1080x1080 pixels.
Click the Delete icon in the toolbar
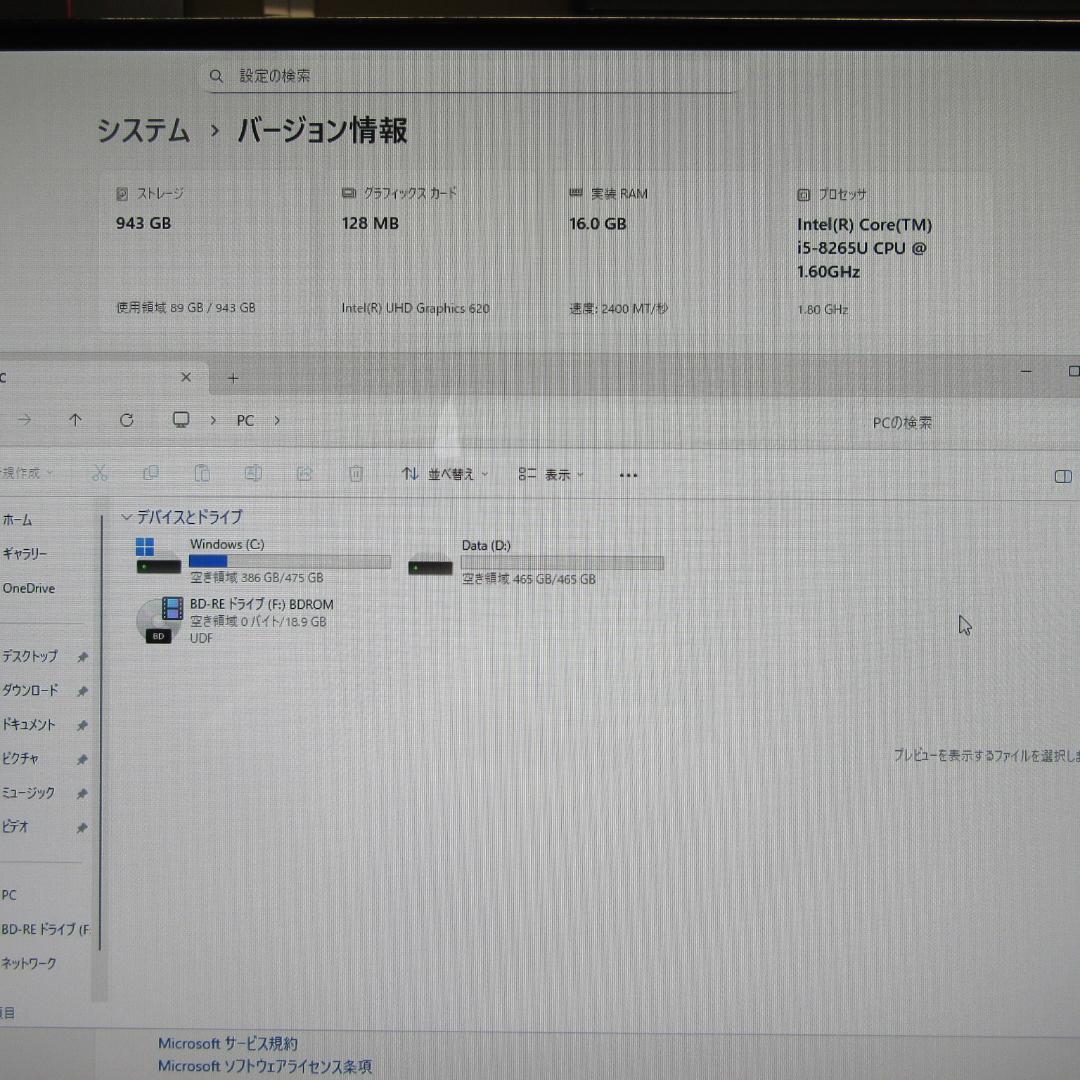click(355, 472)
